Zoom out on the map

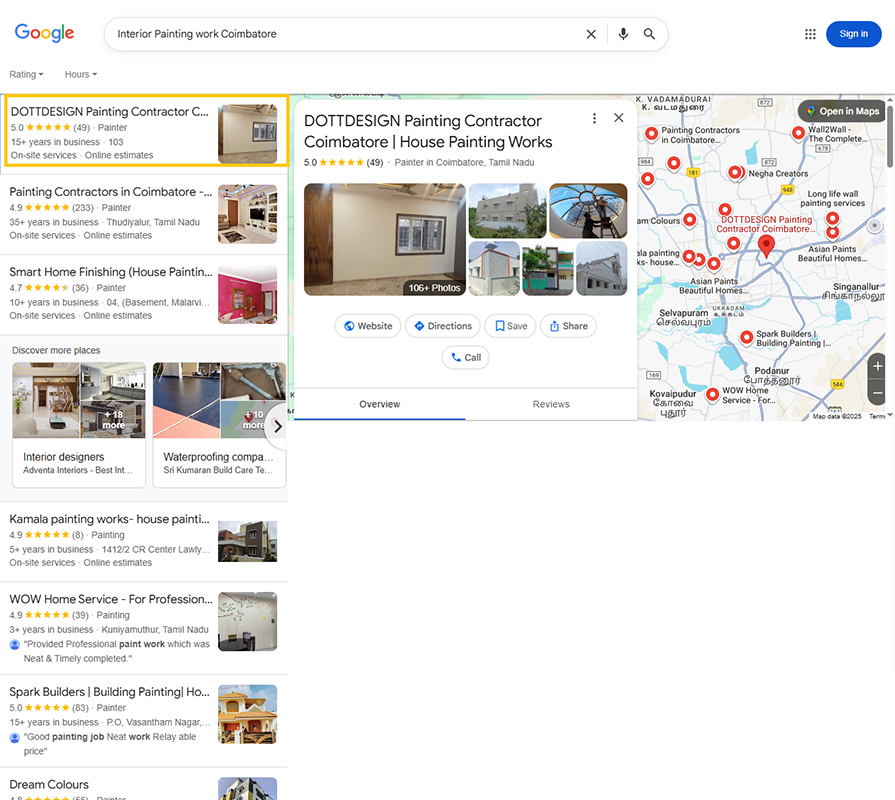pos(877,393)
